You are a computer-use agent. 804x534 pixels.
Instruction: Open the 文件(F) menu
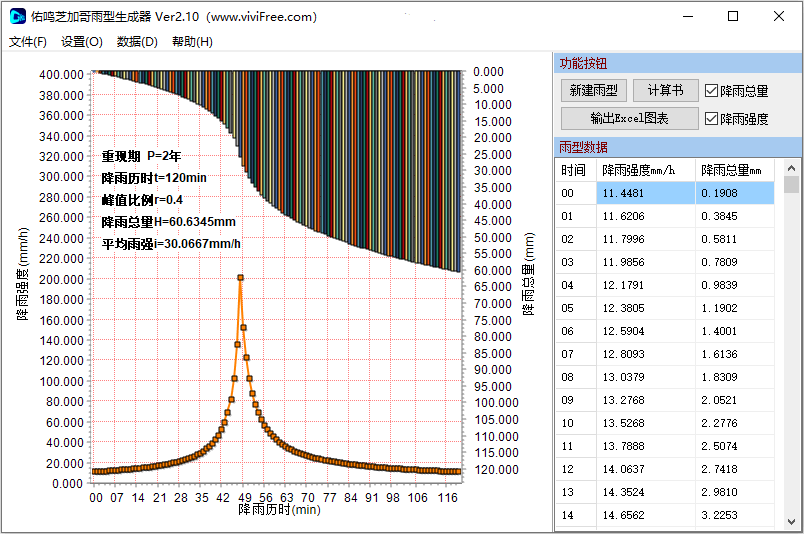click(x=28, y=42)
